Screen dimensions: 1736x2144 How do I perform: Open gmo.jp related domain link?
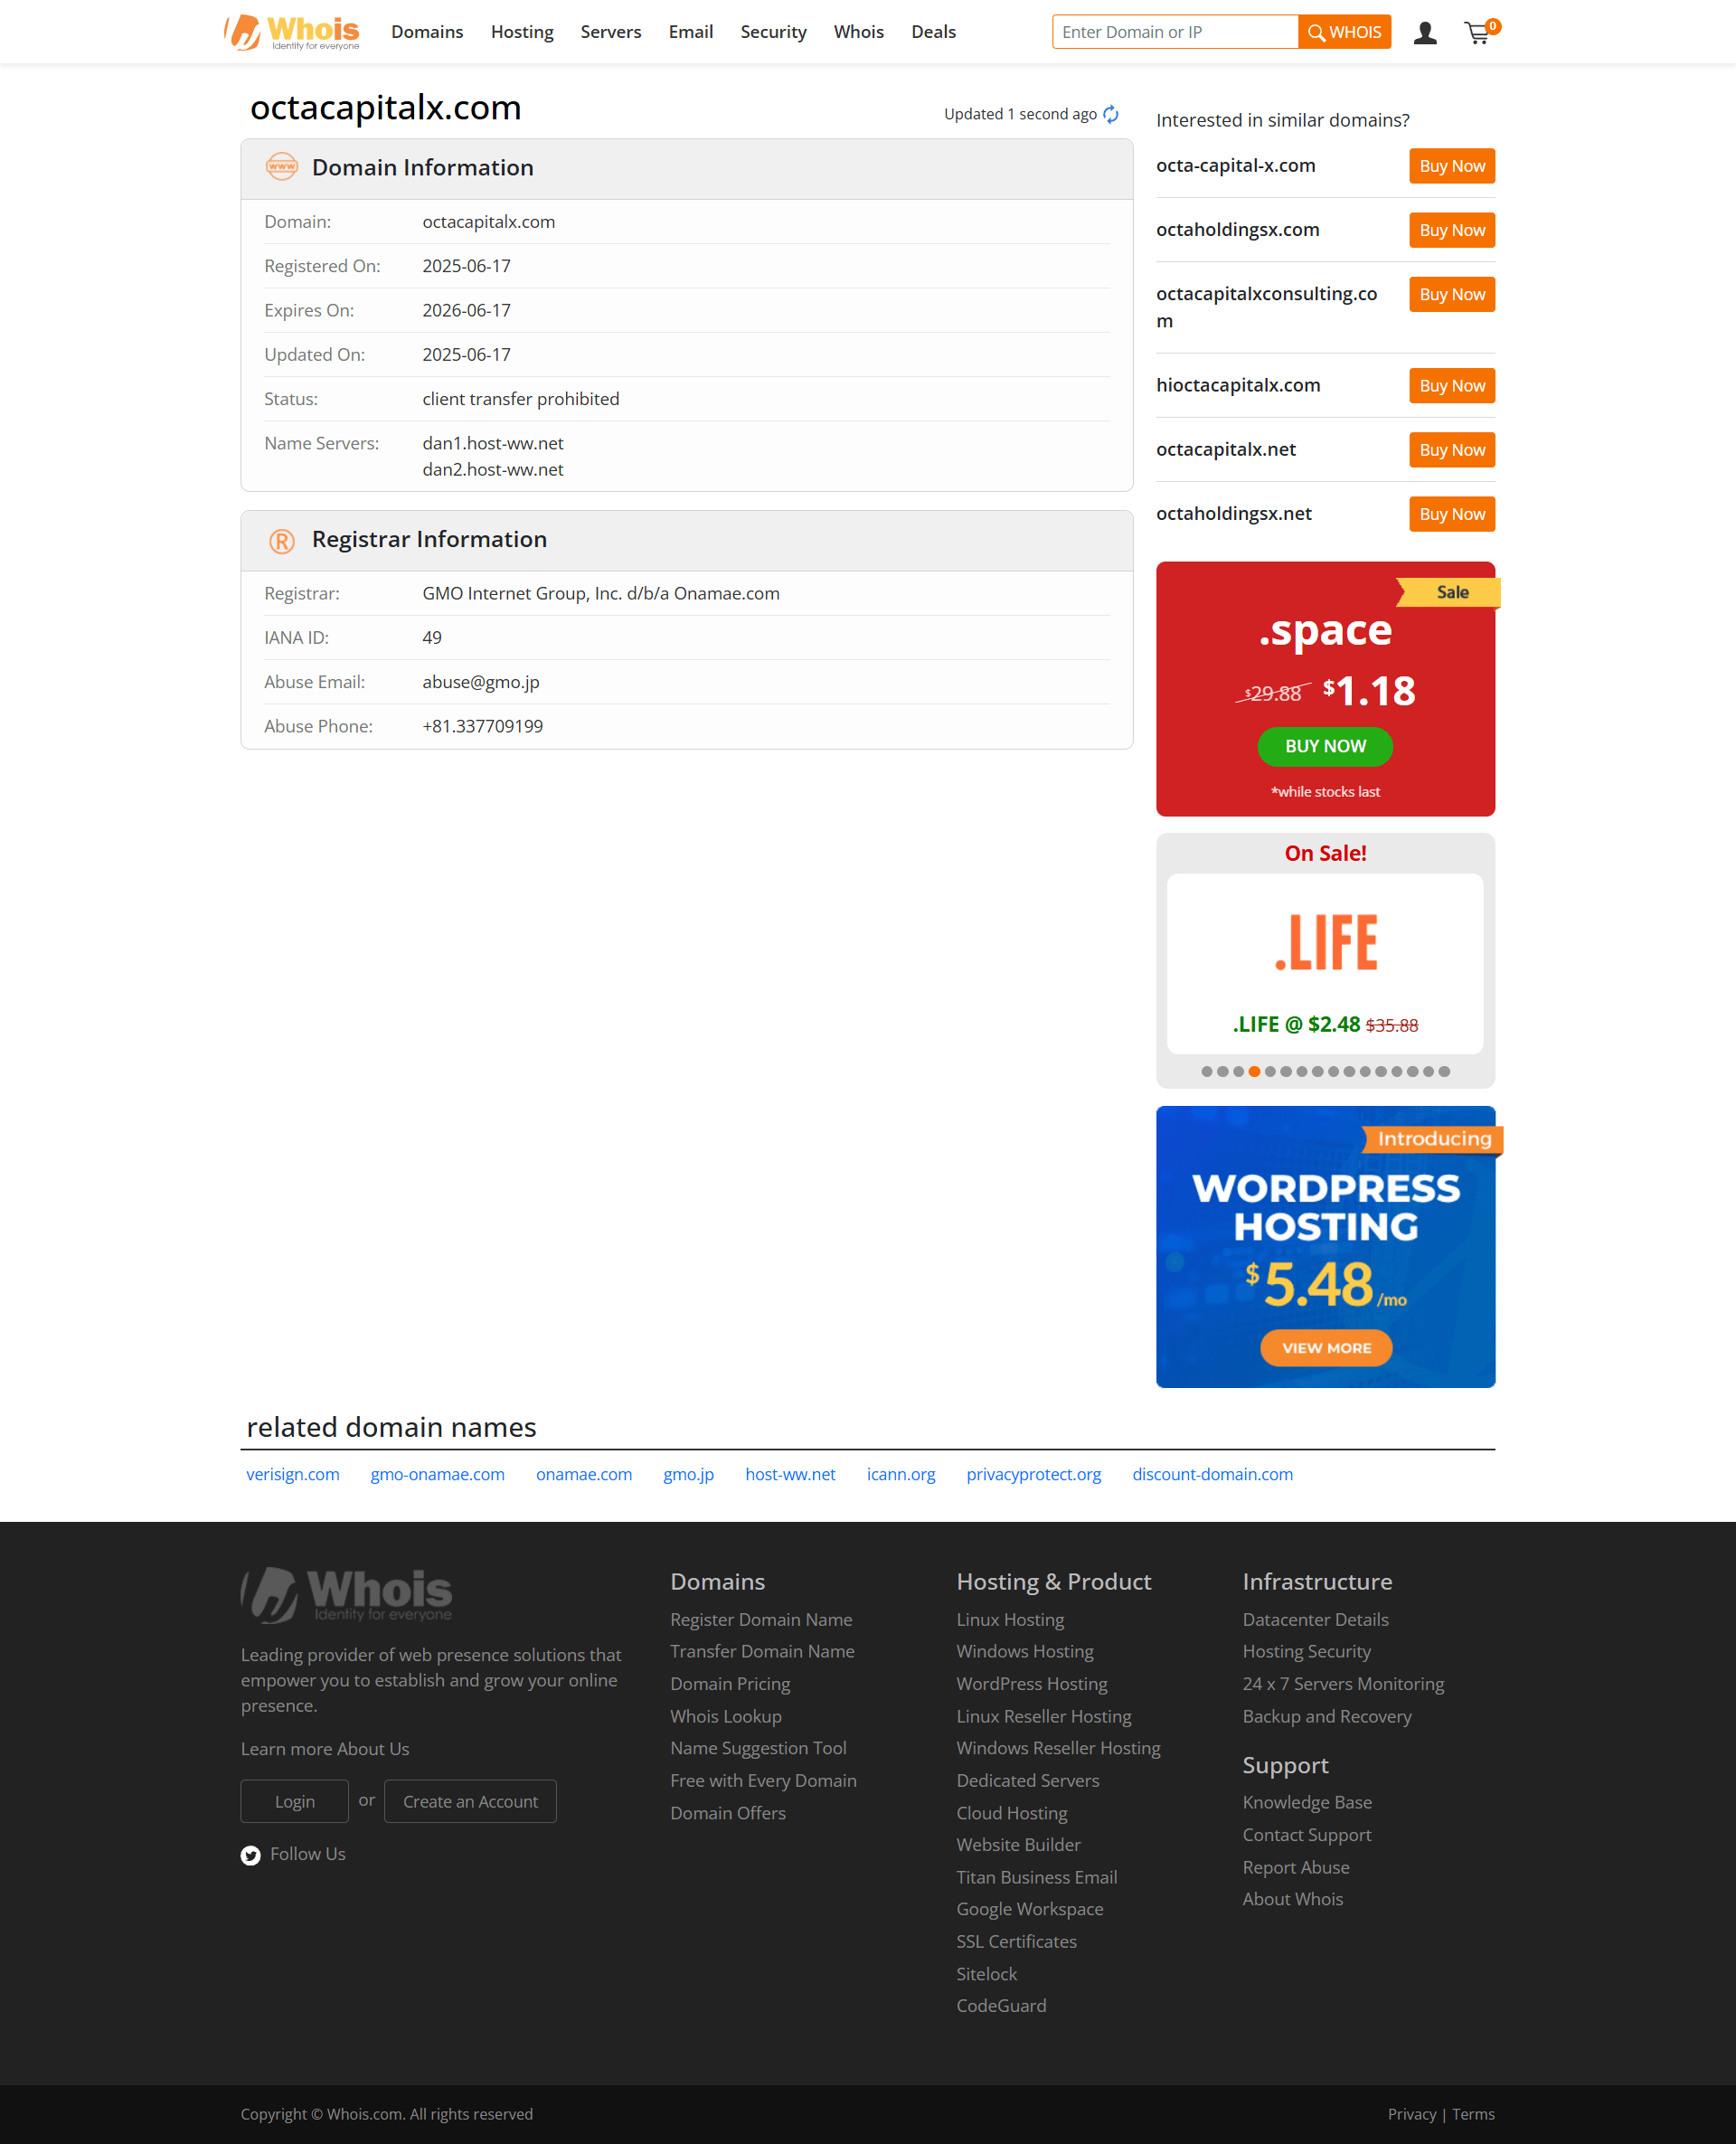click(689, 1474)
